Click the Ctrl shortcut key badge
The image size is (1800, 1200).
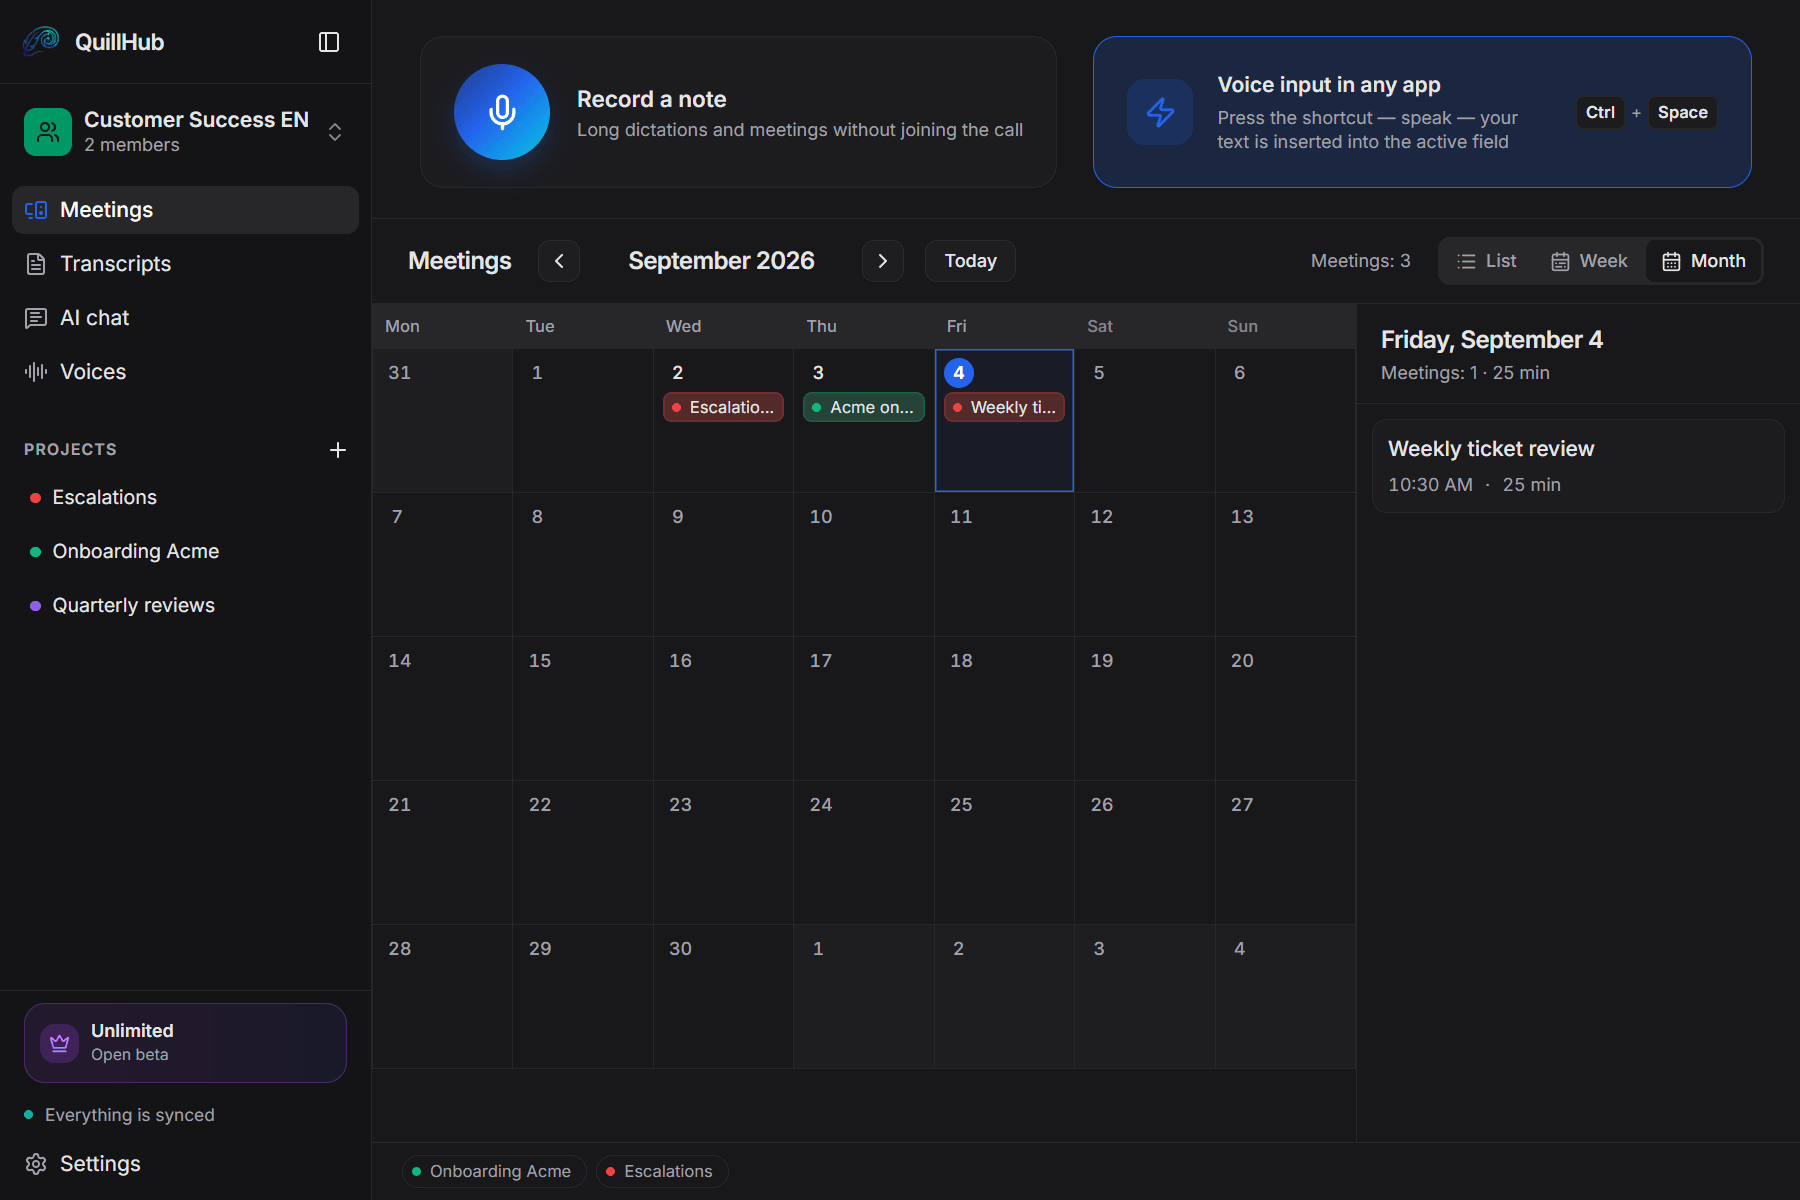1600,112
